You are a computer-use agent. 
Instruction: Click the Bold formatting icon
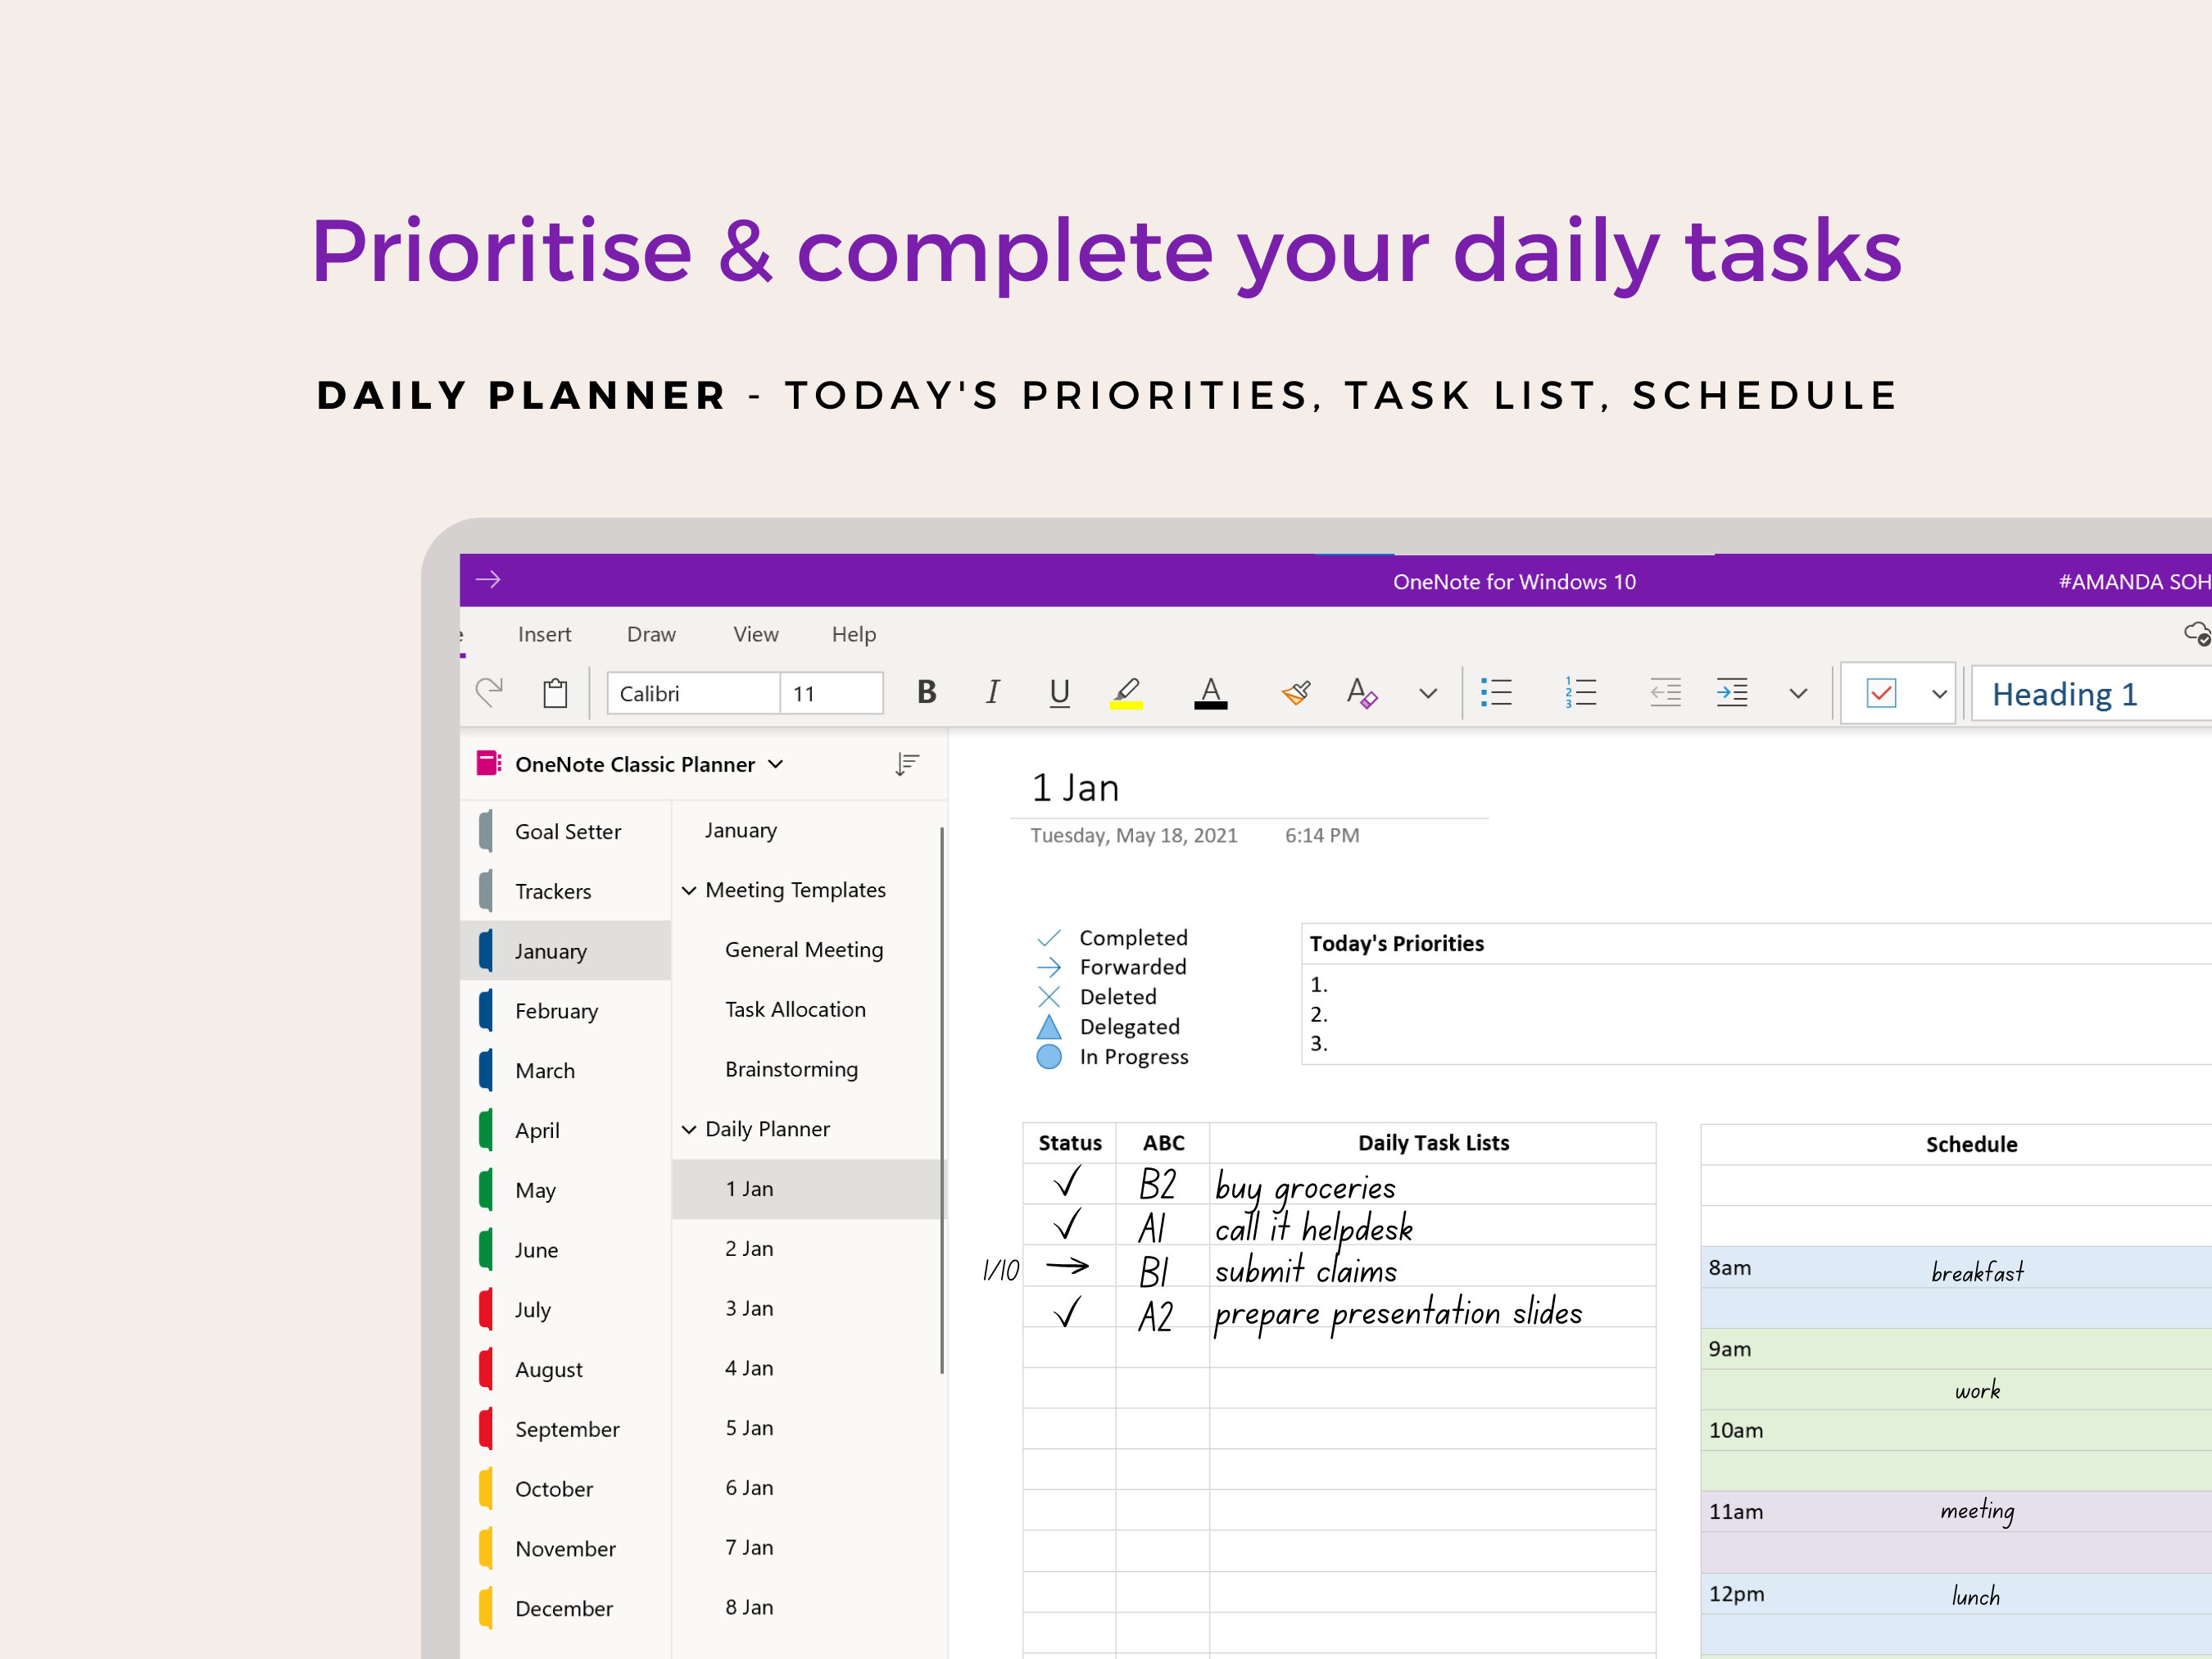pyautogui.click(x=922, y=696)
